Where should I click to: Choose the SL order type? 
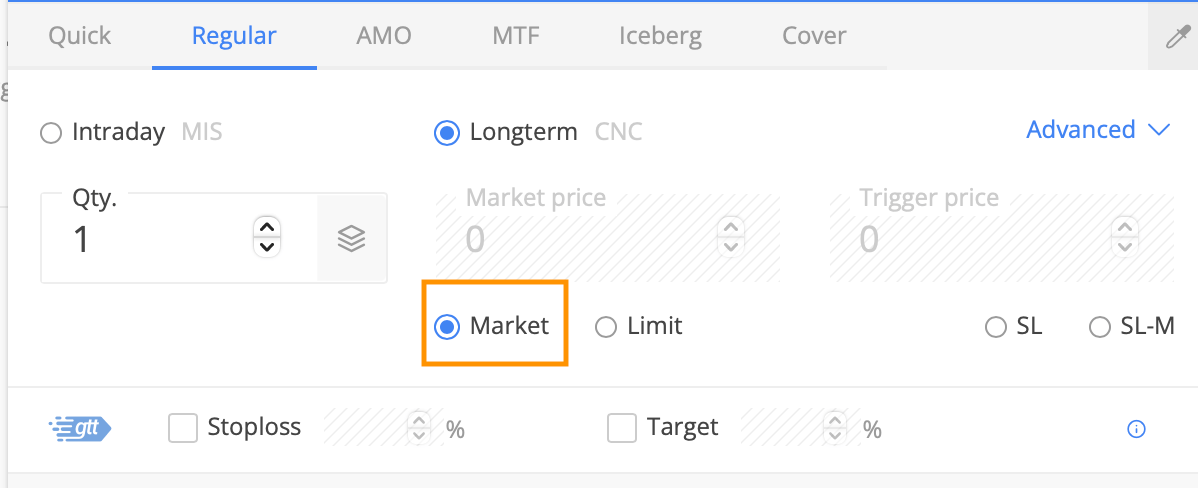996,328
